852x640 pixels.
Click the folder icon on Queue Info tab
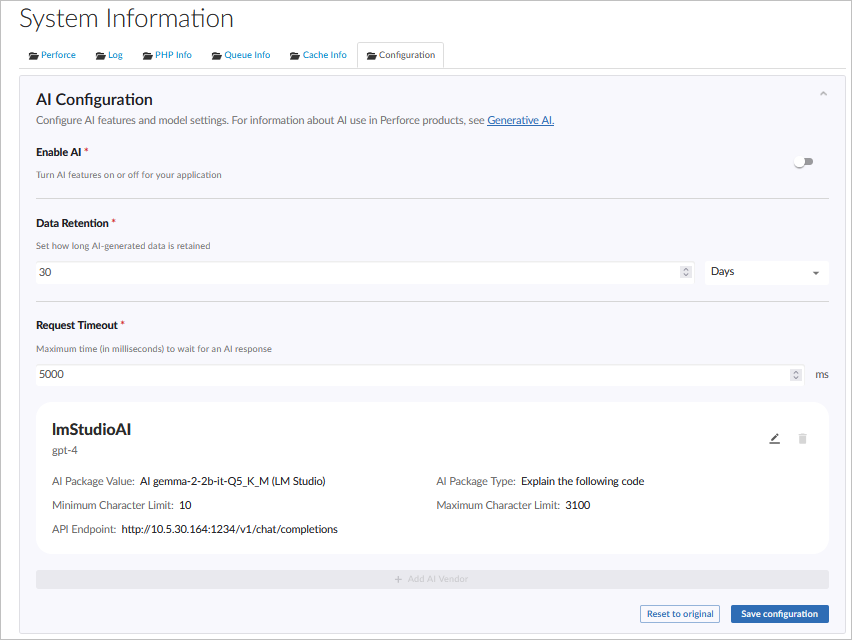coord(216,56)
